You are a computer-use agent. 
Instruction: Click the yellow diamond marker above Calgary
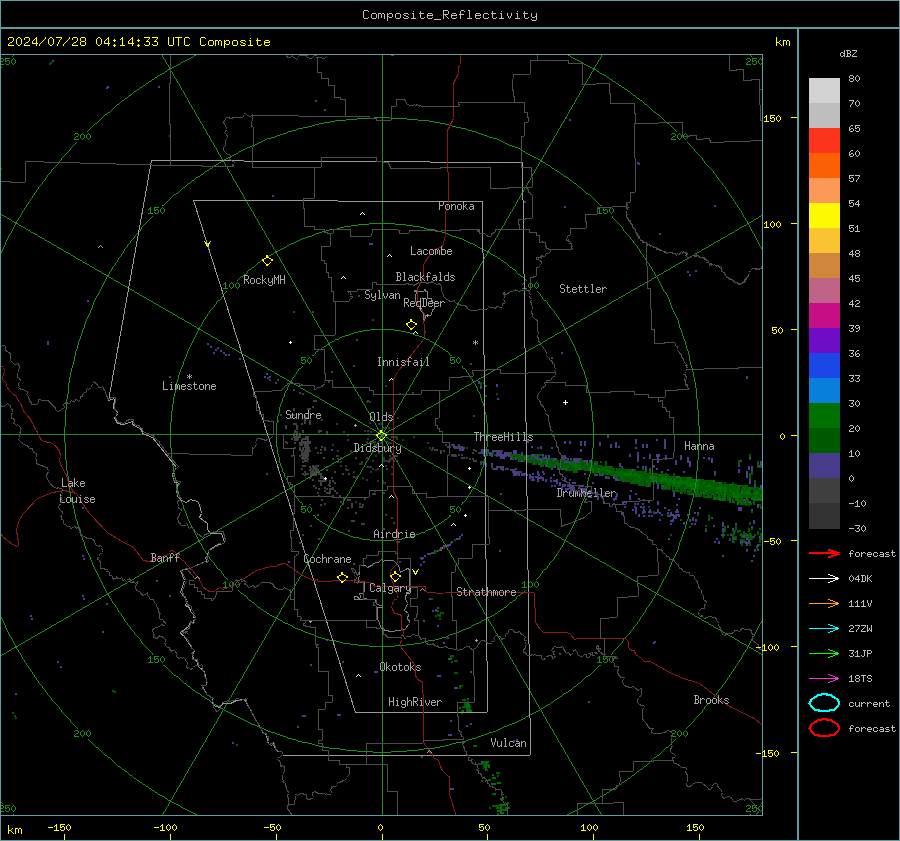[x=395, y=576]
